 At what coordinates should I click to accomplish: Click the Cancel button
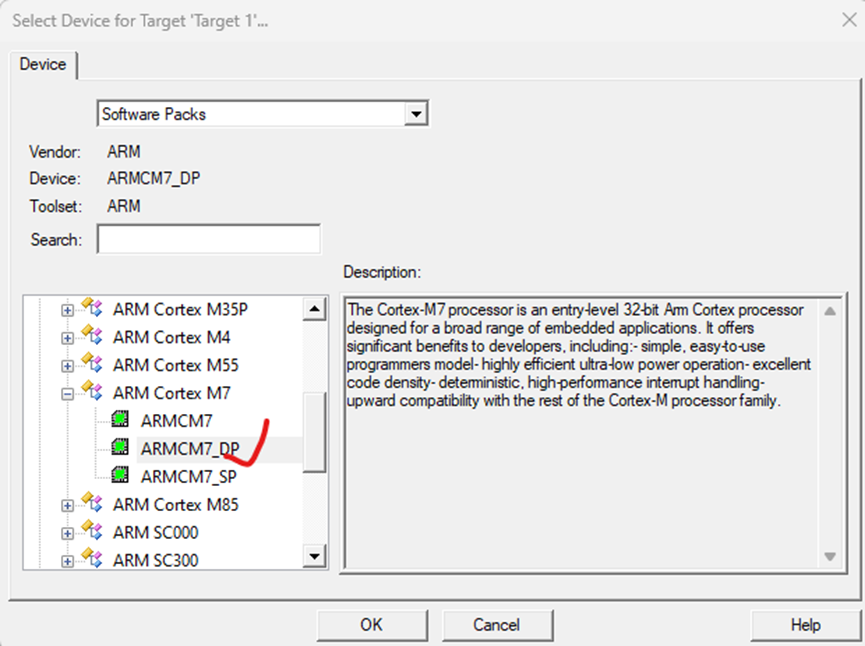coord(497,625)
